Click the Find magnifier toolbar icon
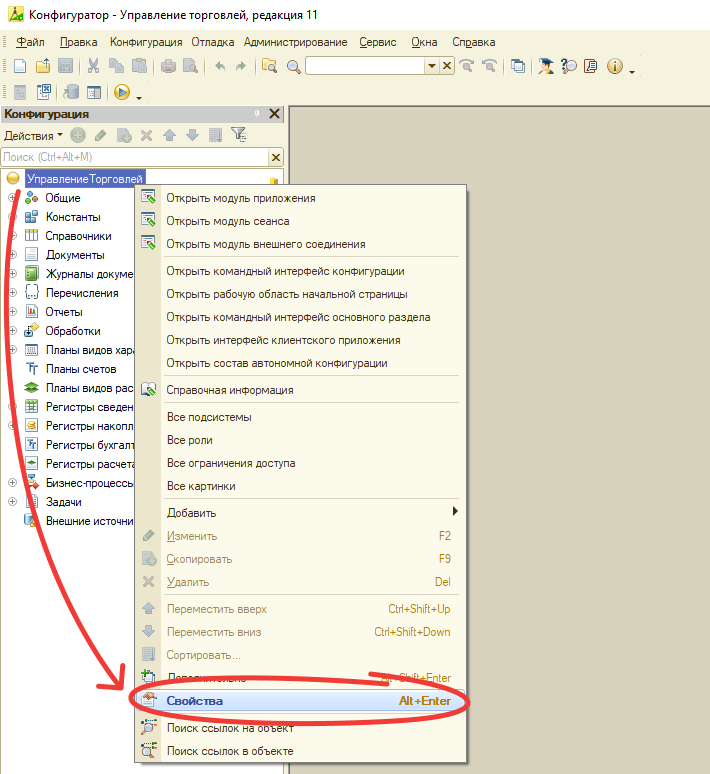 (294, 67)
